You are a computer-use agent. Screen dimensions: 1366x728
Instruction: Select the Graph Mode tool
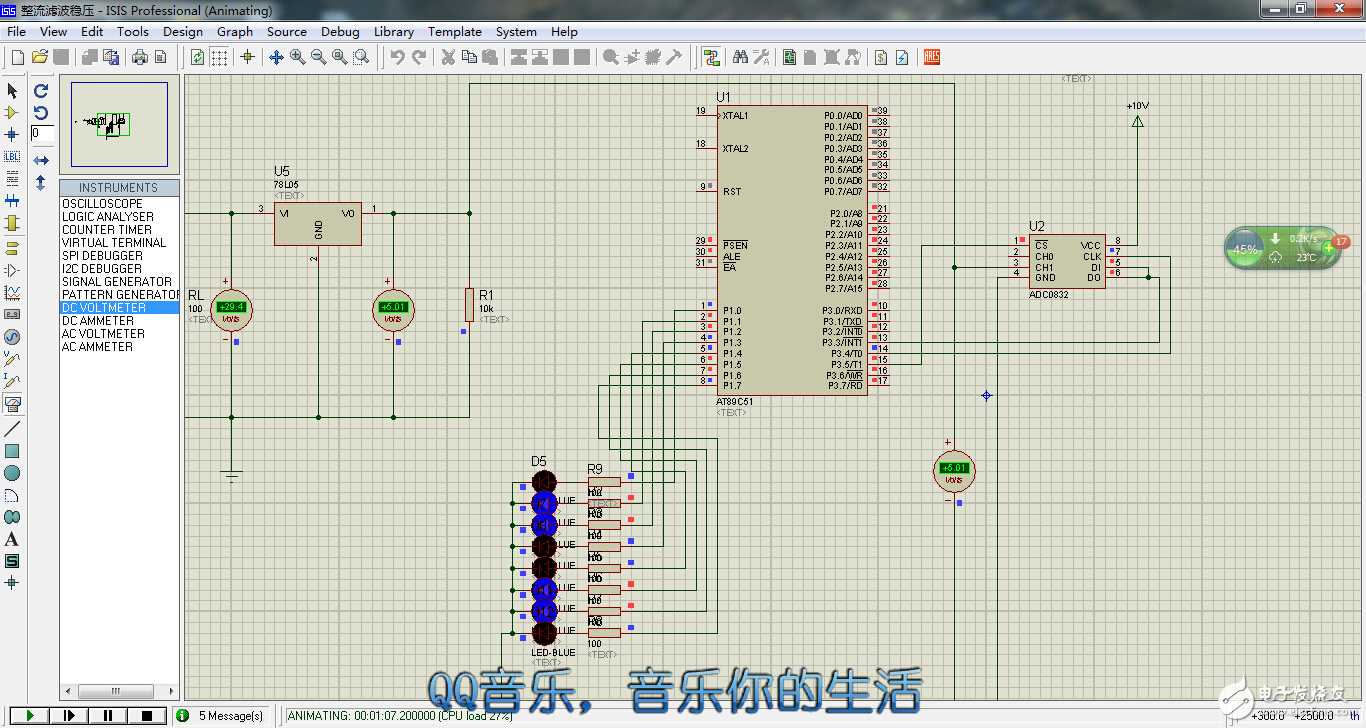pos(12,292)
